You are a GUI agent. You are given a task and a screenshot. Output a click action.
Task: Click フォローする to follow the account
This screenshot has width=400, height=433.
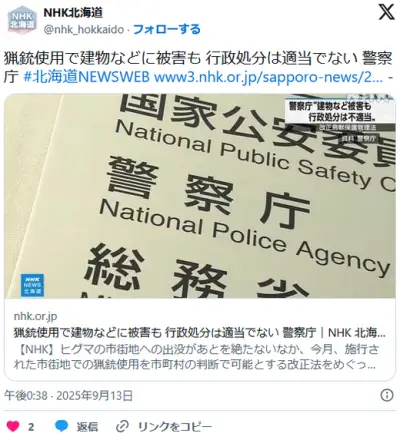point(167,29)
